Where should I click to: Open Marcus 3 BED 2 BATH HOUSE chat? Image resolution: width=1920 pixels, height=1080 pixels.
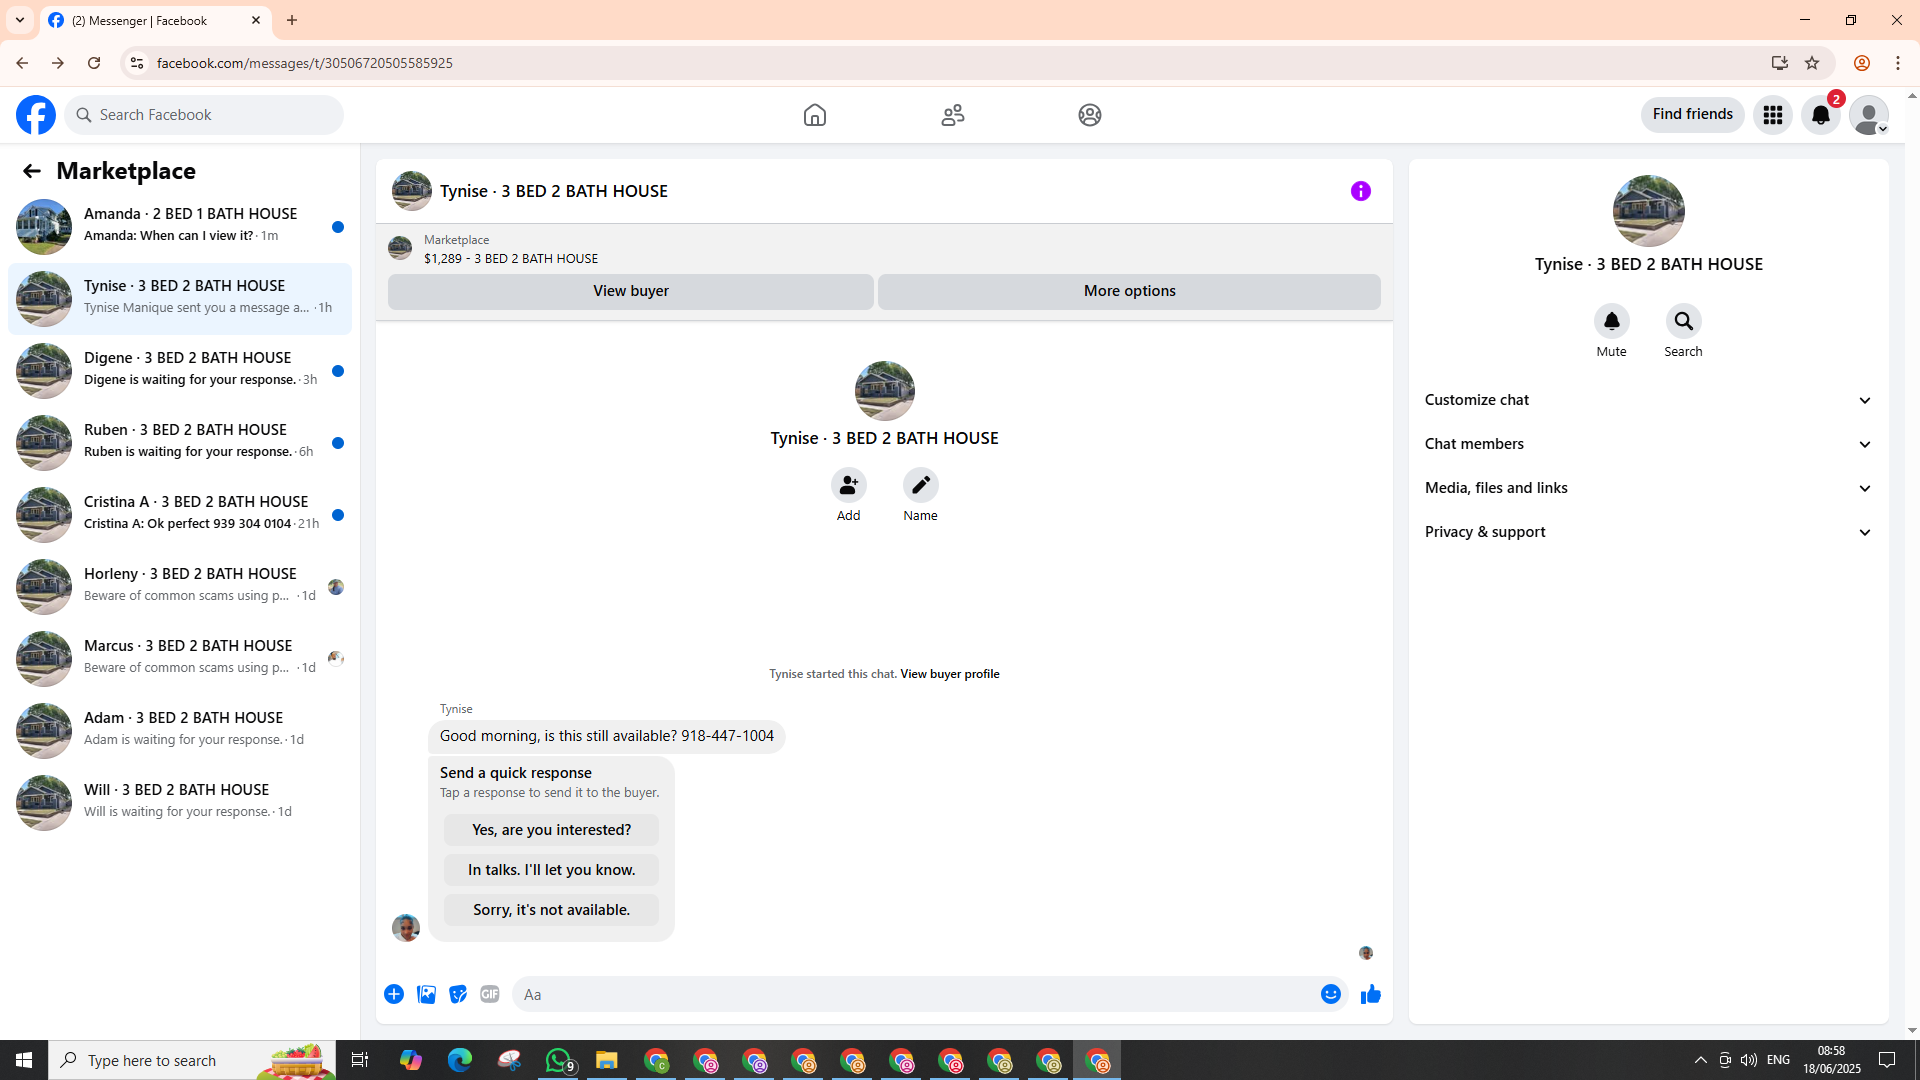[x=180, y=659]
